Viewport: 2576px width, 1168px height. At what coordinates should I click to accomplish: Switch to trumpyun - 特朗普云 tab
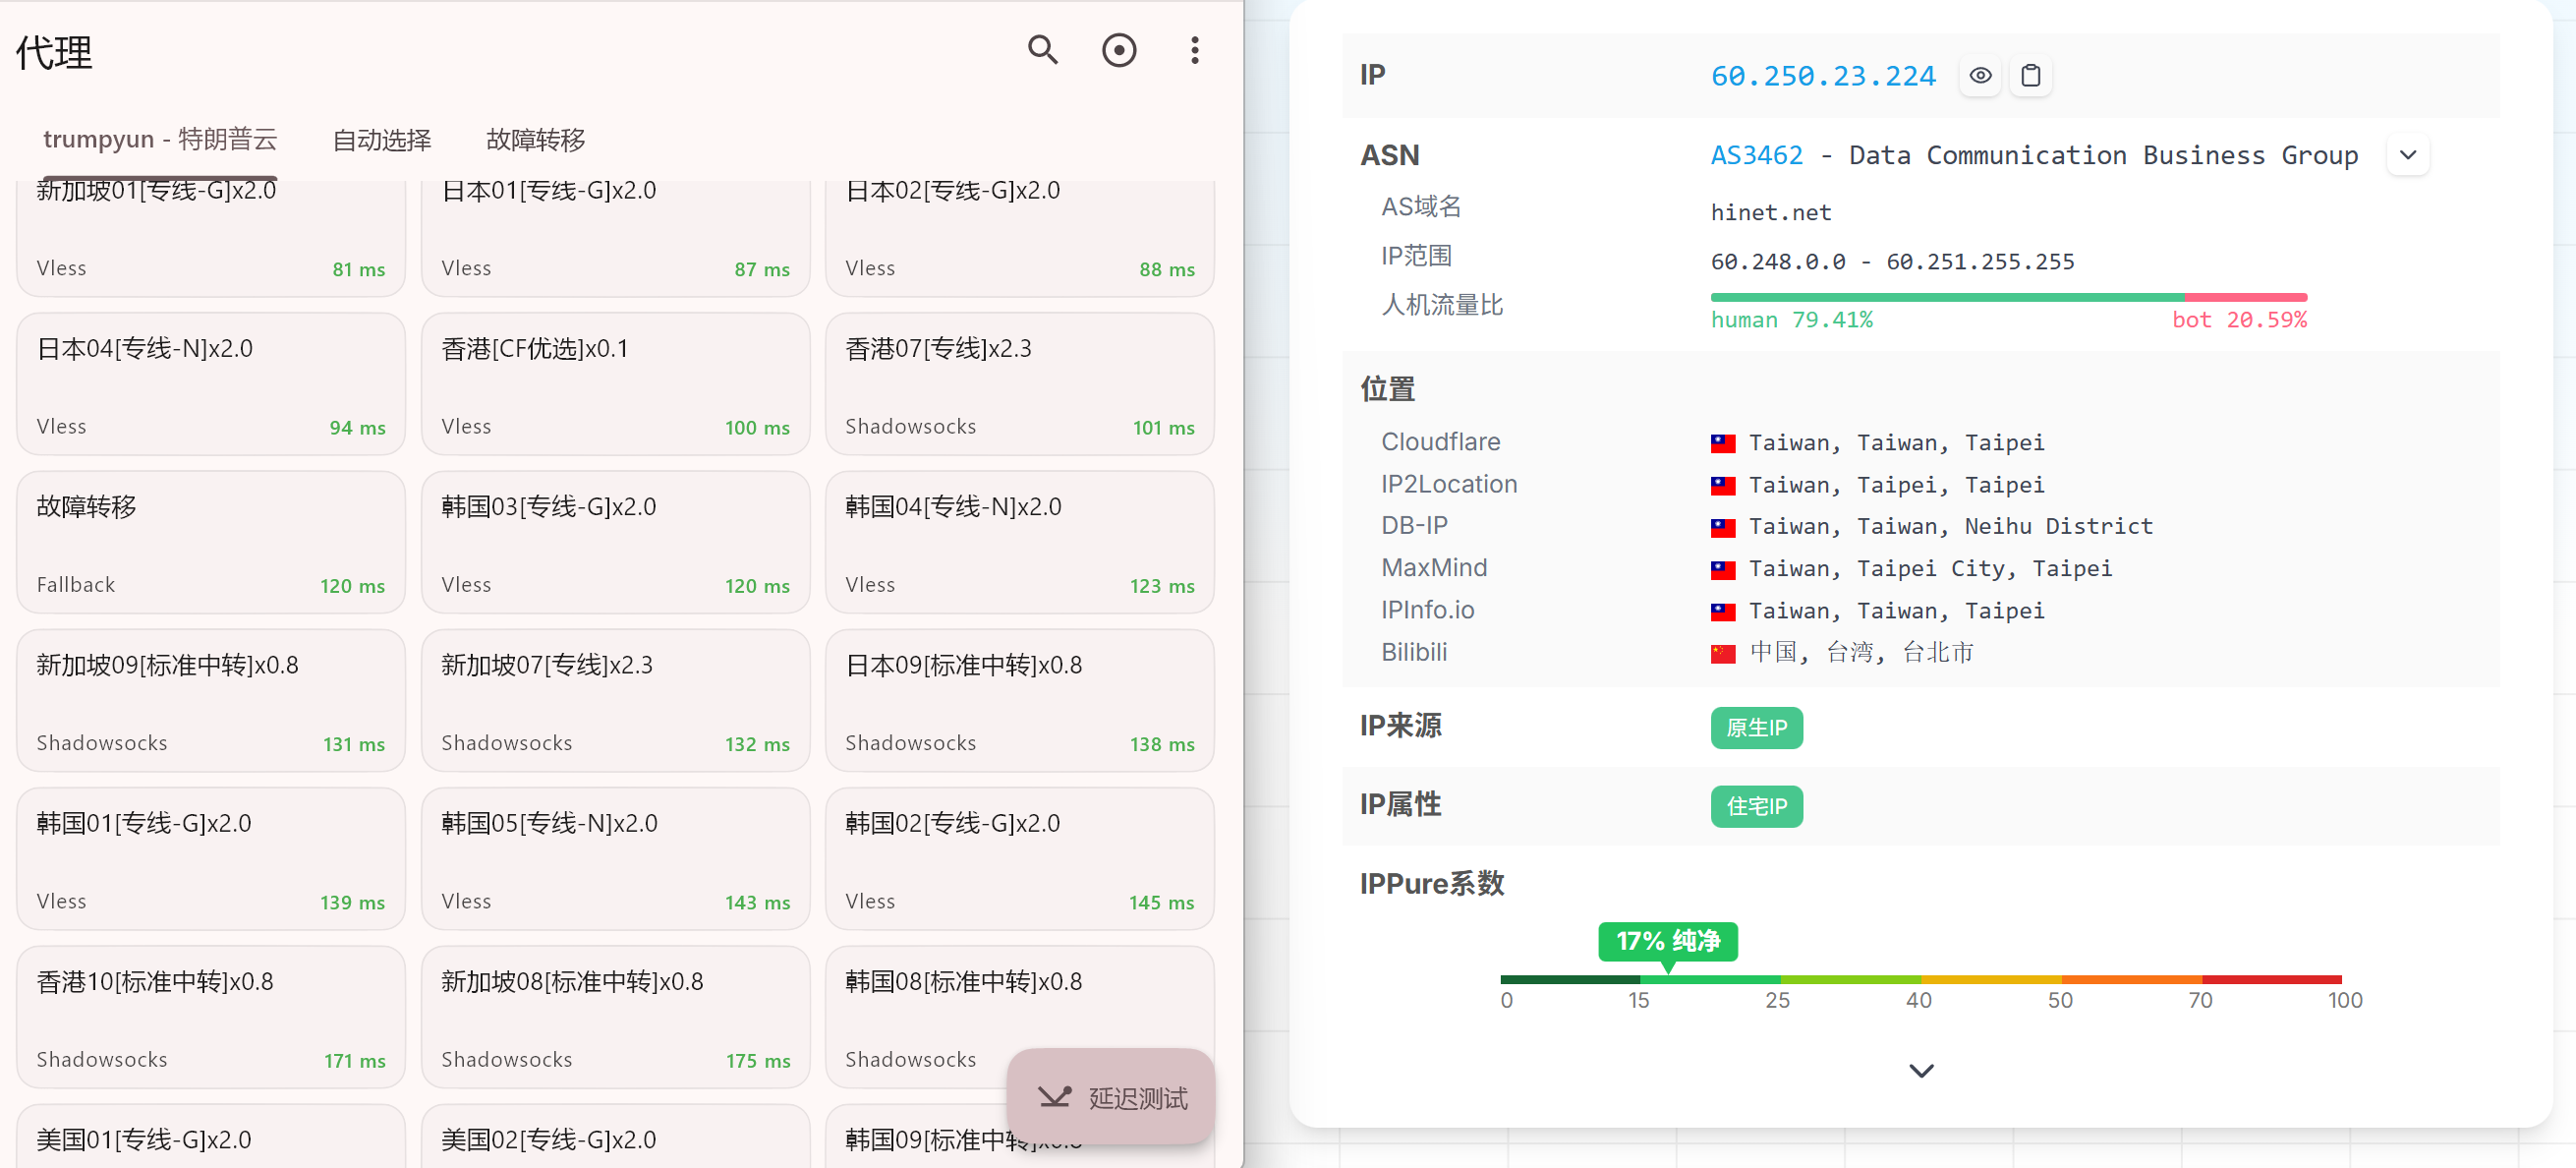point(160,139)
